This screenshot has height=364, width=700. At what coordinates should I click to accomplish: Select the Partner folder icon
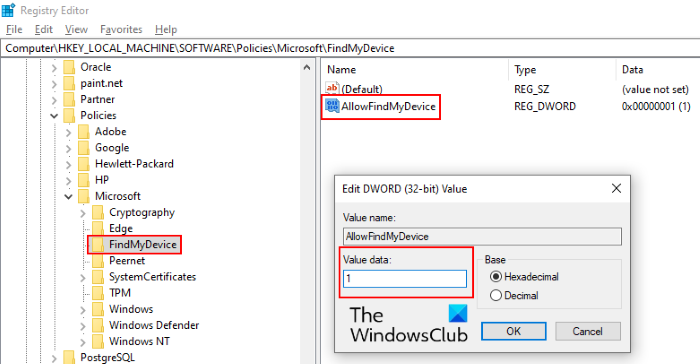[69, 99]
